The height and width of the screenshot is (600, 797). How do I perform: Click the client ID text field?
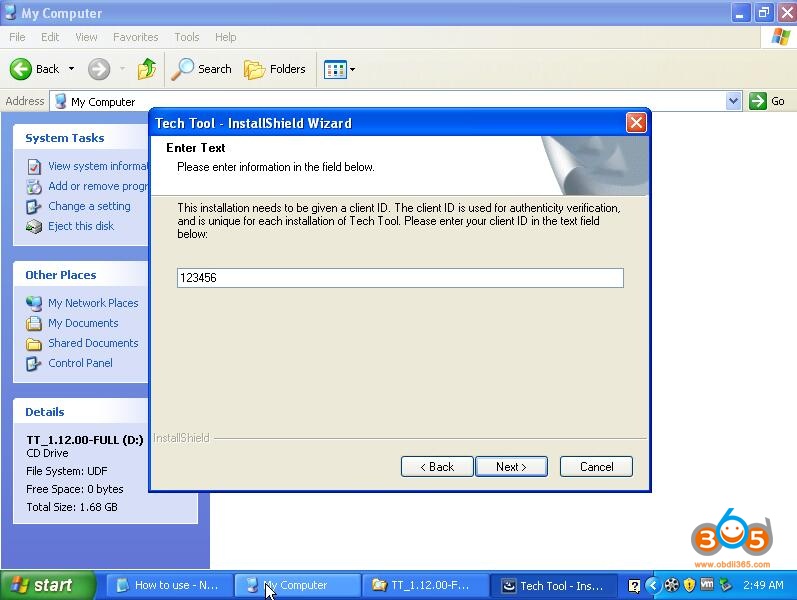pos(400,278)
